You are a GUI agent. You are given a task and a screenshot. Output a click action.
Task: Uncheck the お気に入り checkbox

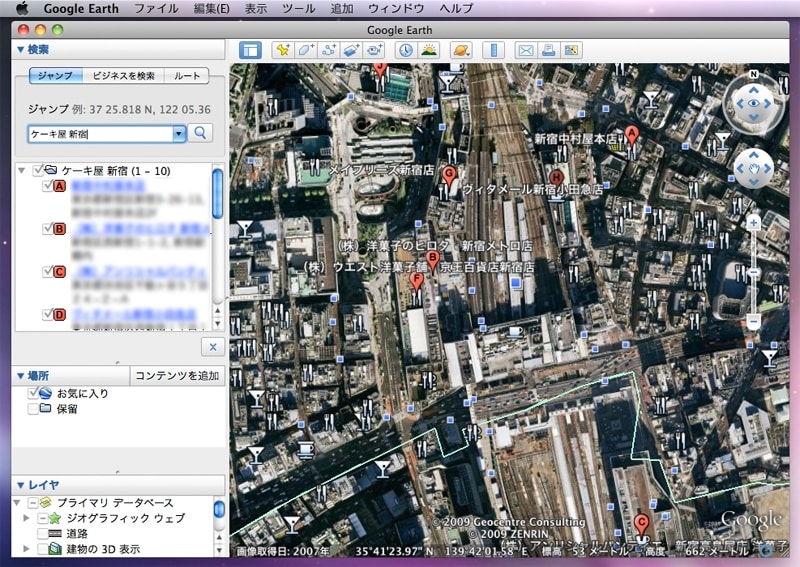point(34,393)
